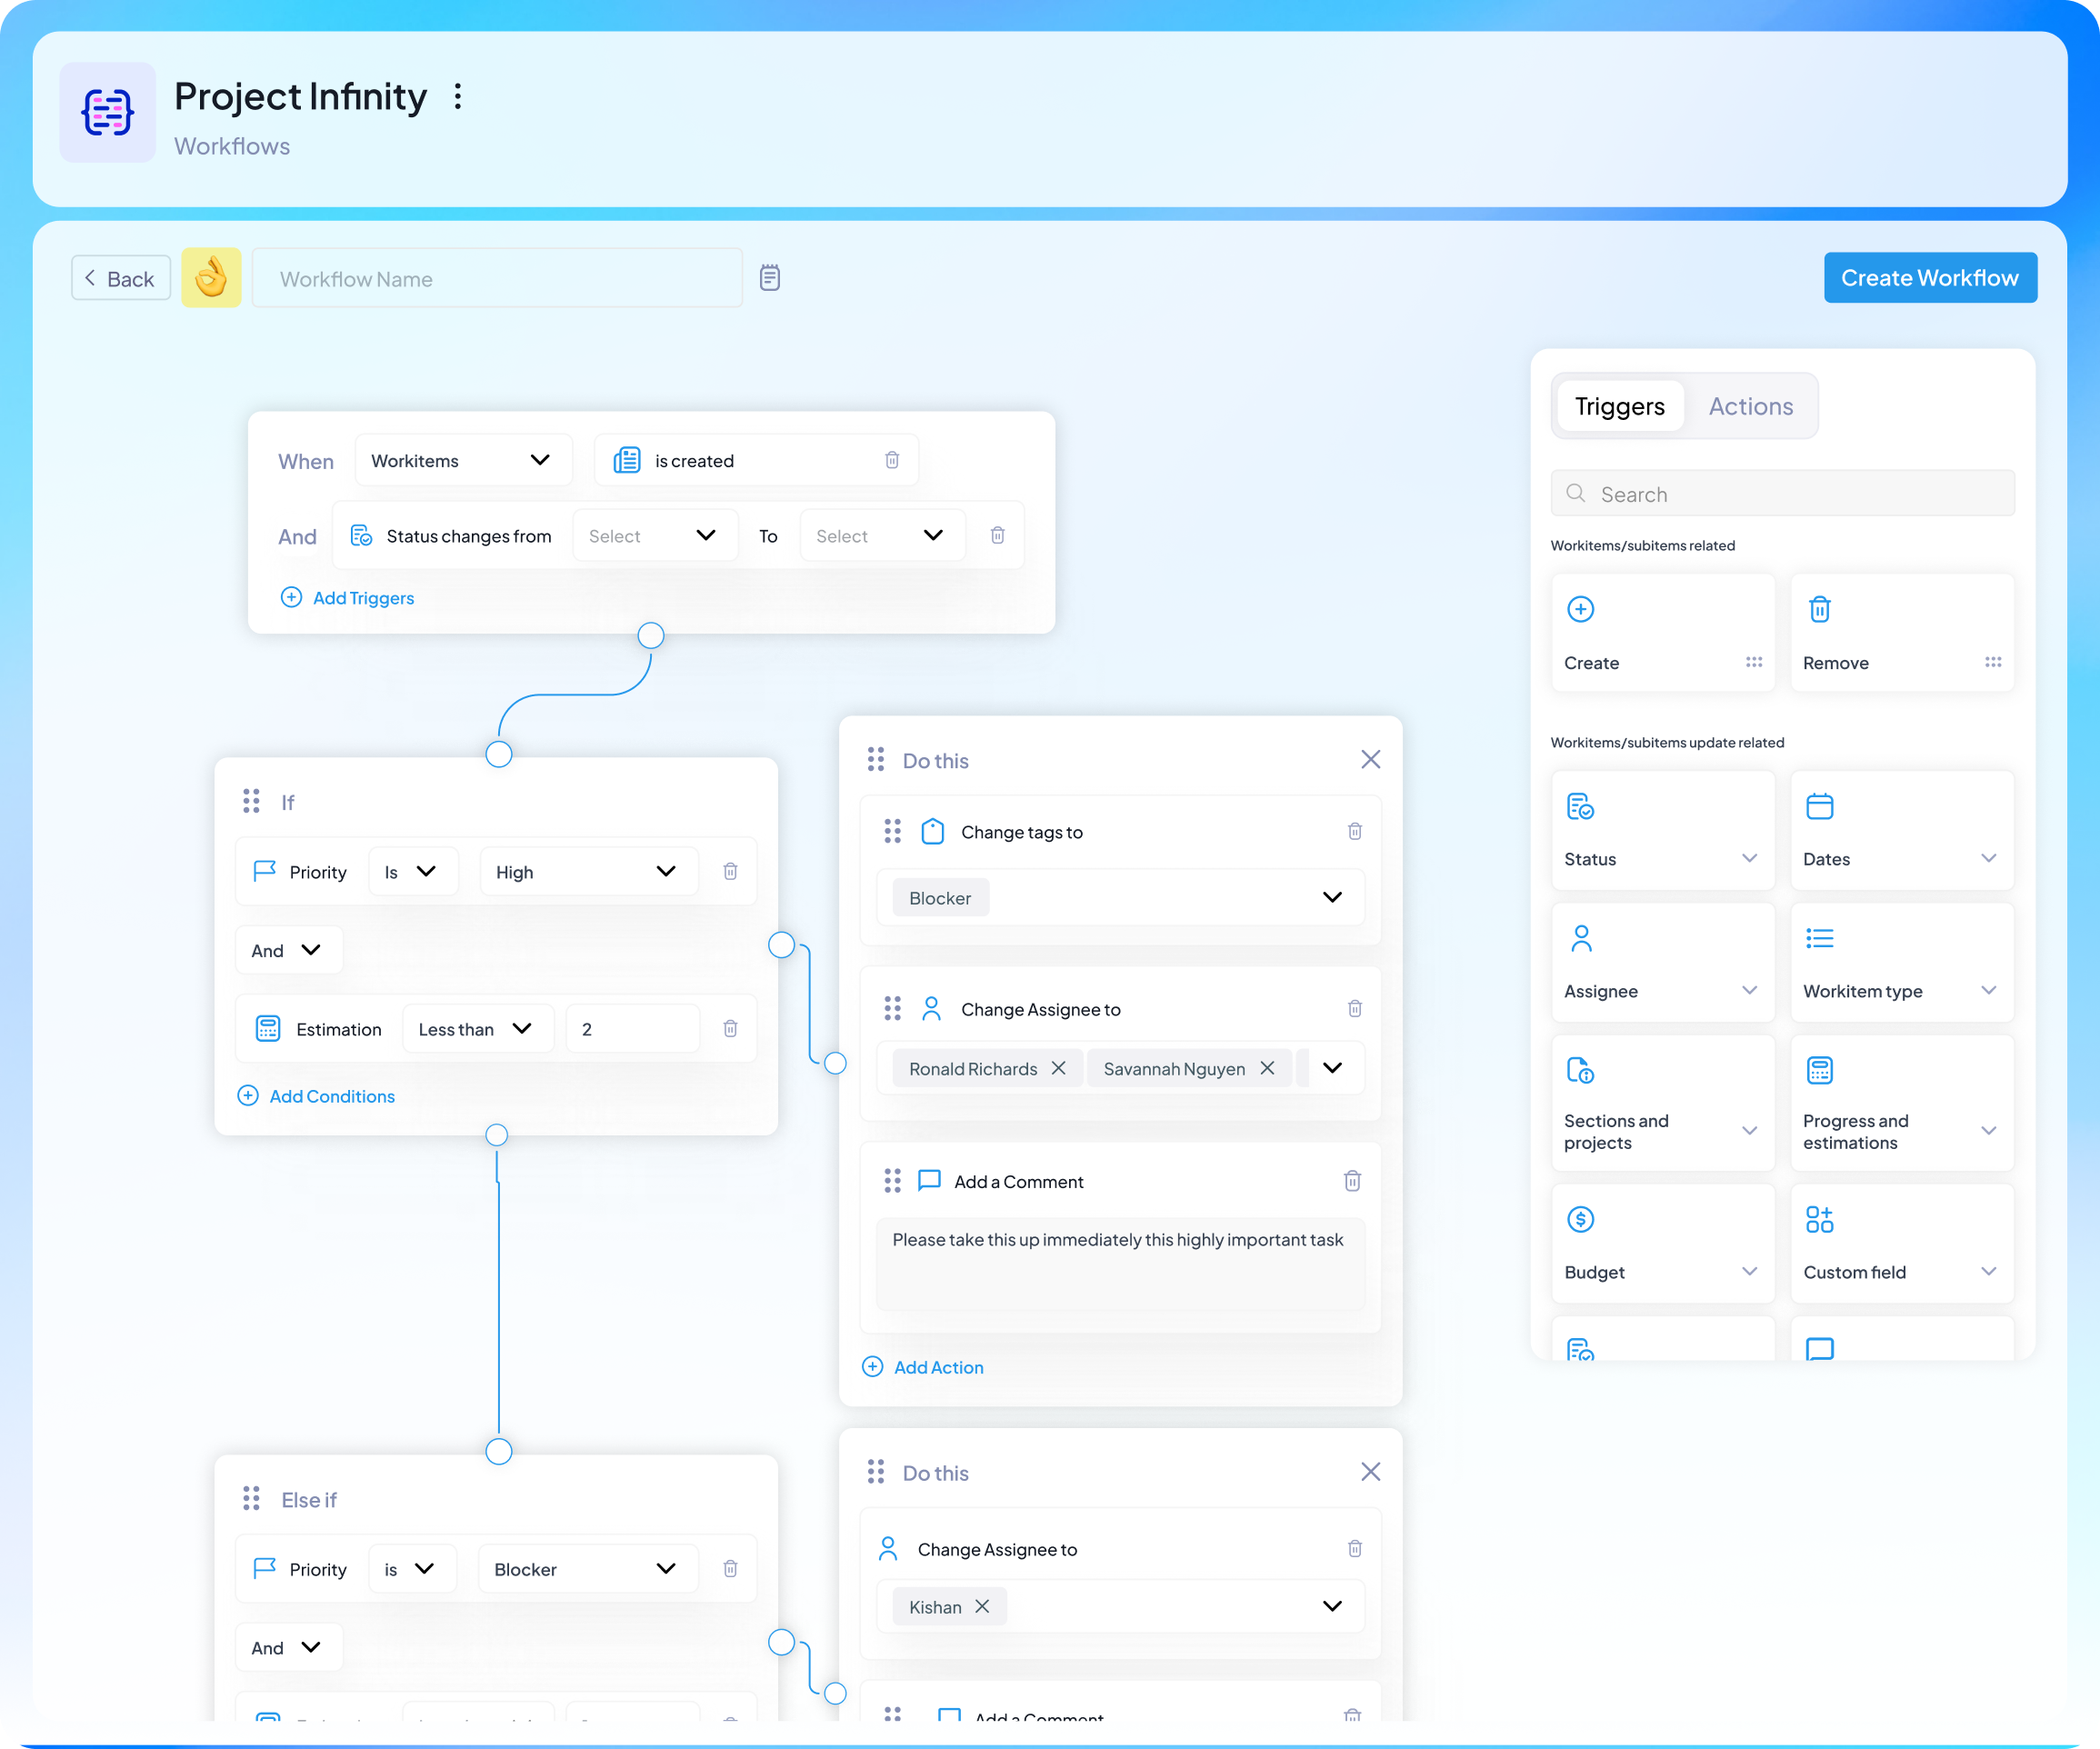Close the second Do this panel
The image size is (2100, 1749).
click(x=1370, y=1471)
